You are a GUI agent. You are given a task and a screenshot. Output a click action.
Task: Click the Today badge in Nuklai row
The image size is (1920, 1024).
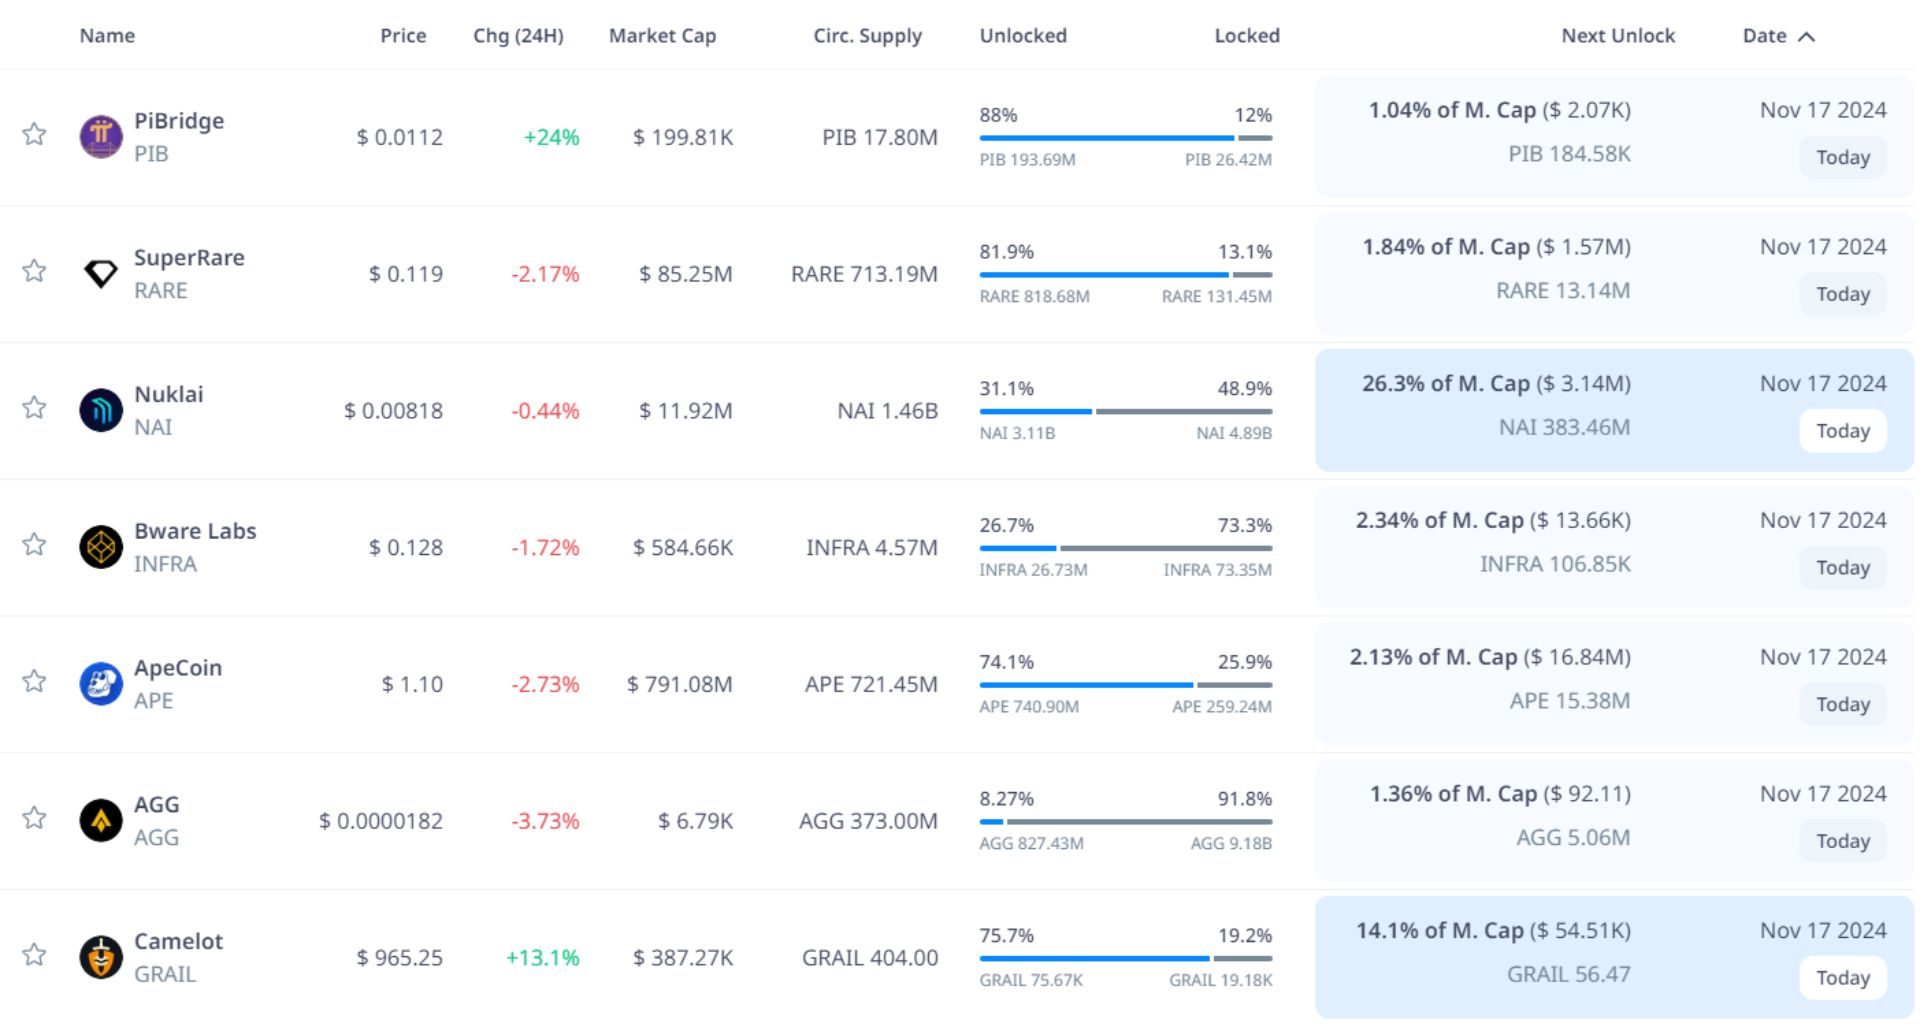(x=1842, y=431)
